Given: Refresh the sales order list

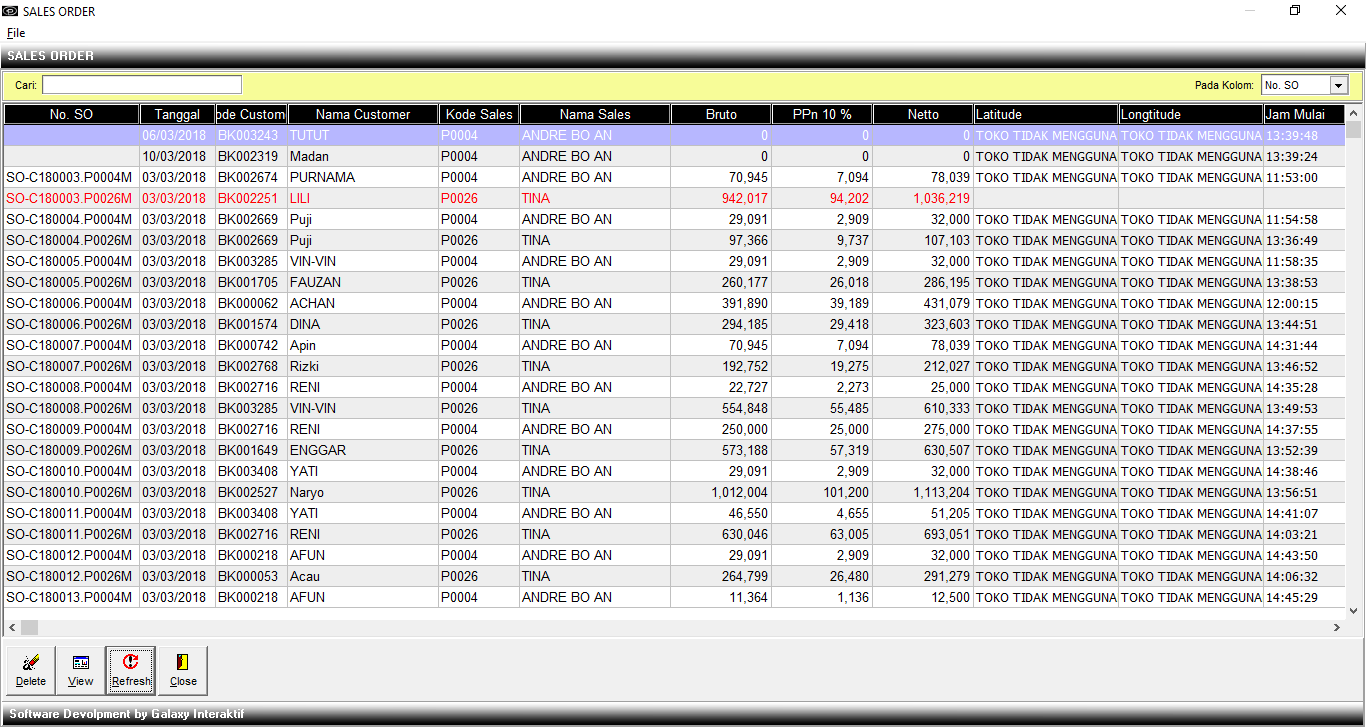Looking at the screenshot, I should click(x=131, y=670).
